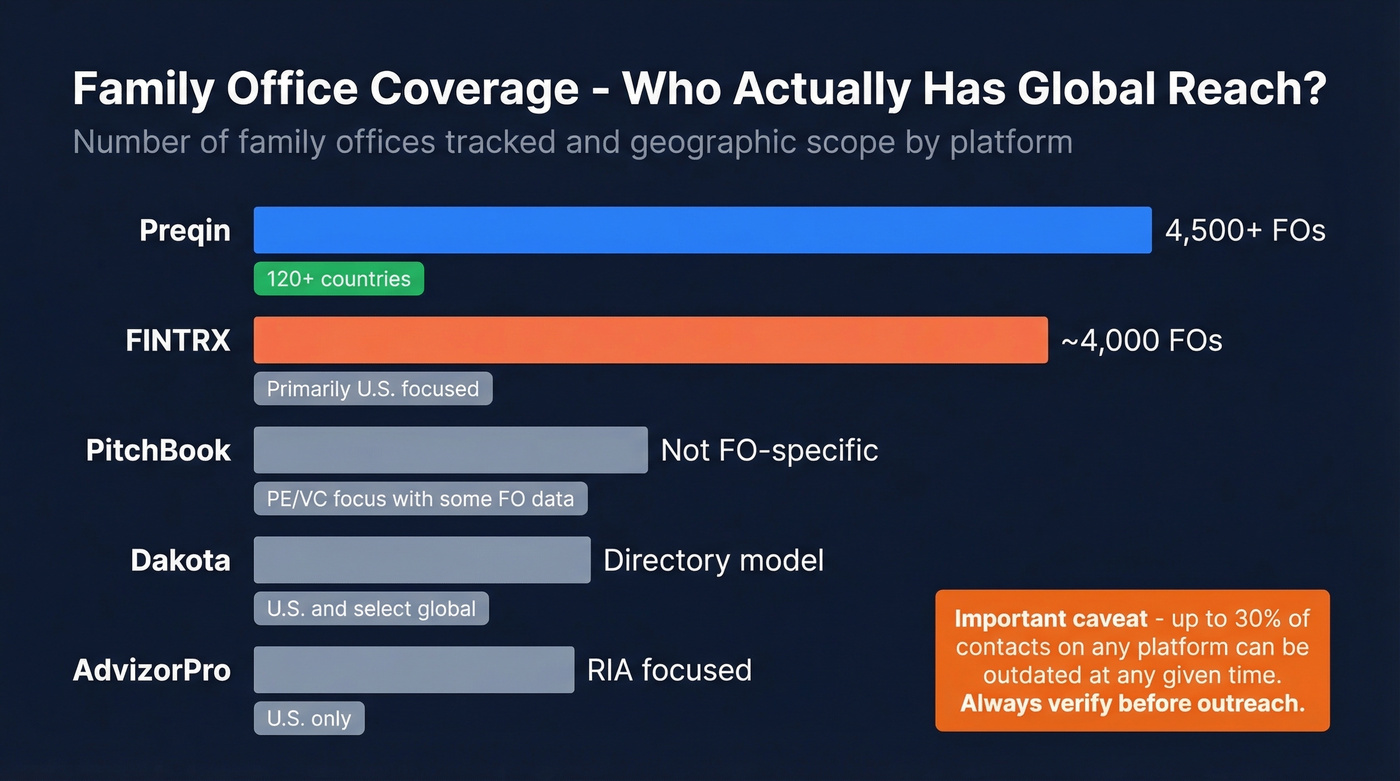Click the 'Not FO-specific' annotation

(x=768, y=450)
